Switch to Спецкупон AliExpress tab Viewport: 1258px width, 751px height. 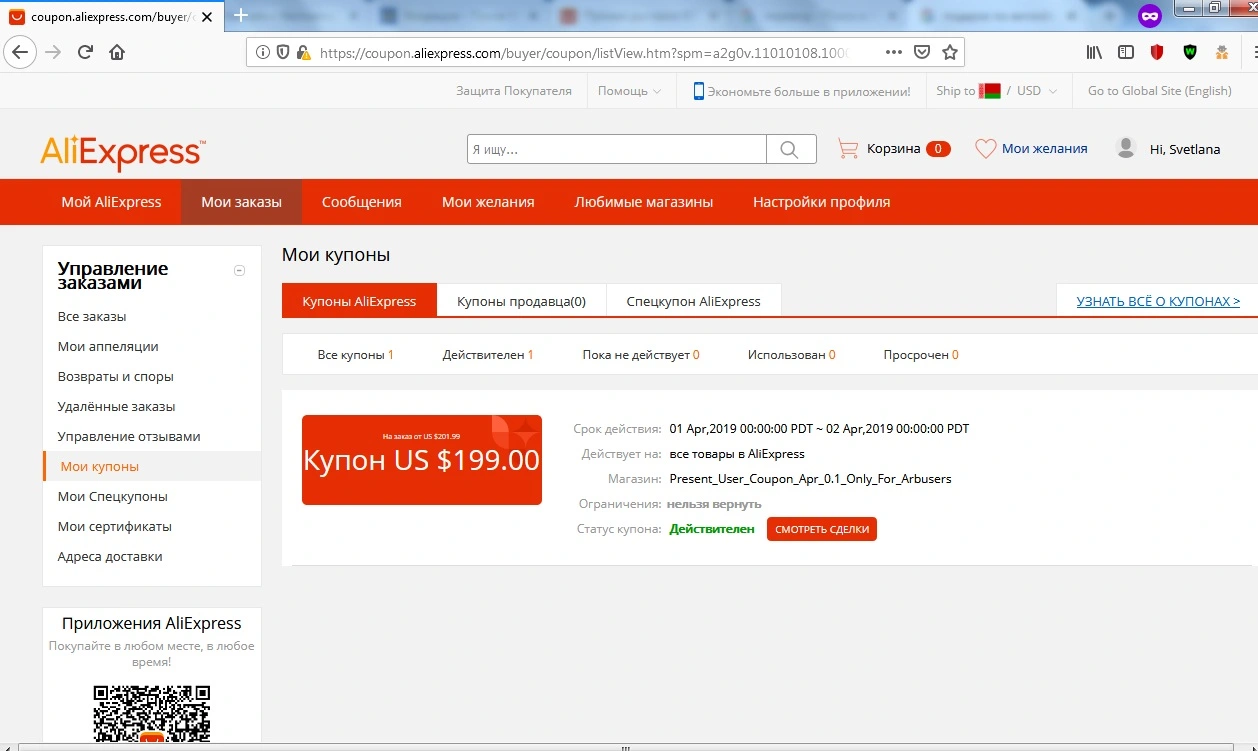tap(693, 301)
